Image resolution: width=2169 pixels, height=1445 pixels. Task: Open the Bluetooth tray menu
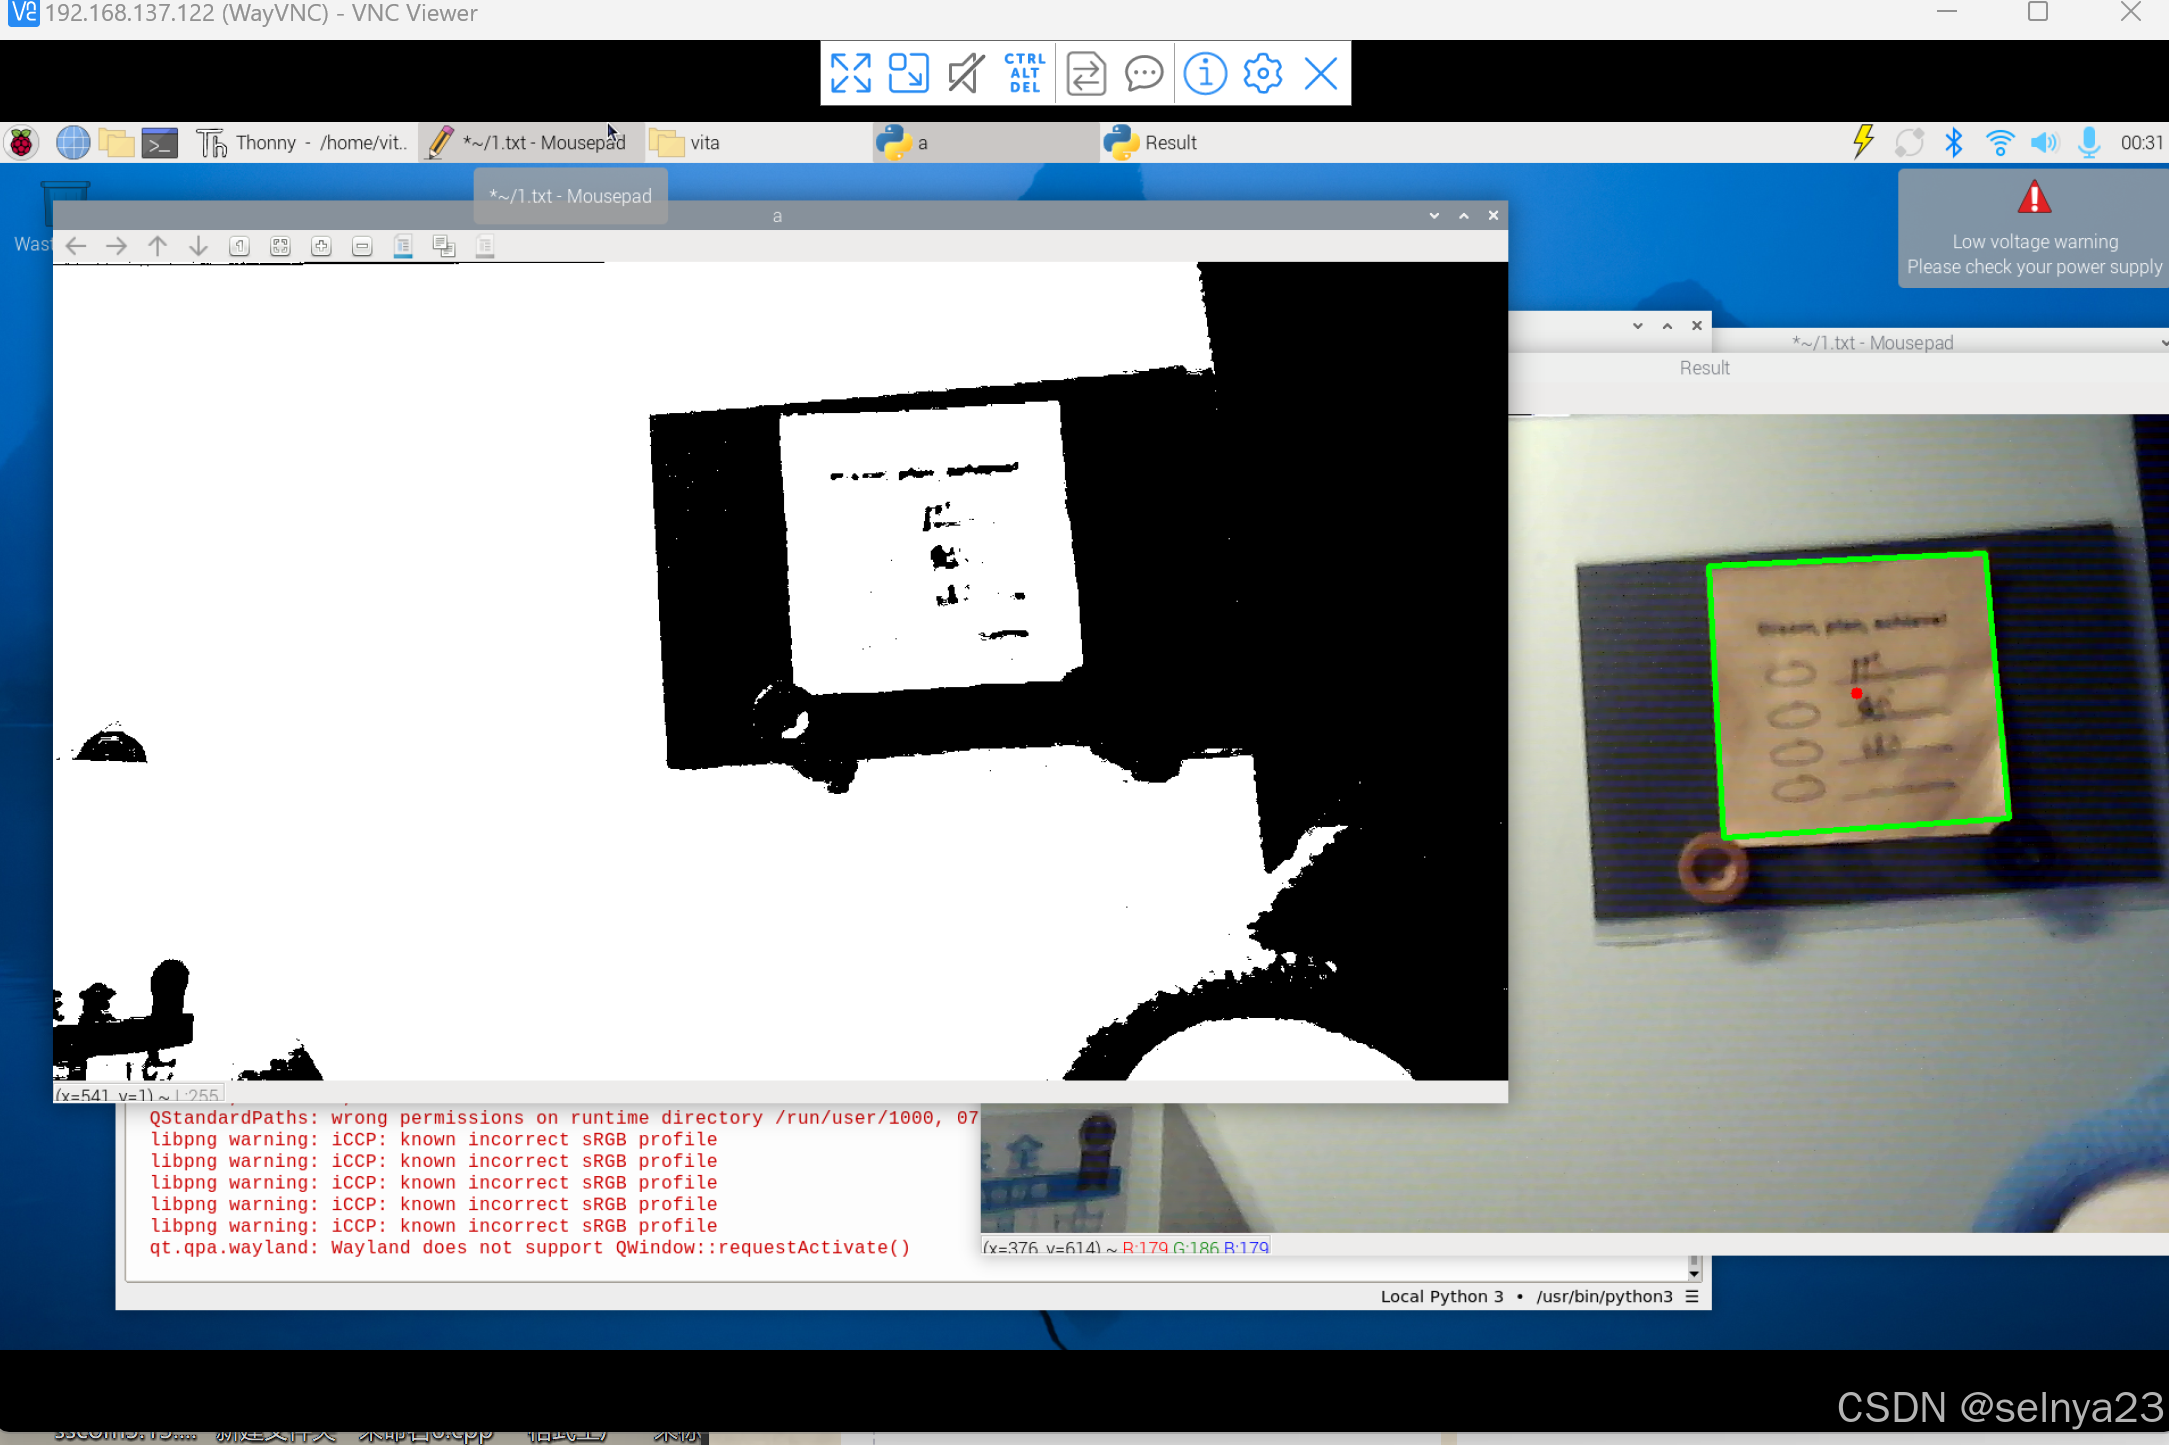[1954, 142]
